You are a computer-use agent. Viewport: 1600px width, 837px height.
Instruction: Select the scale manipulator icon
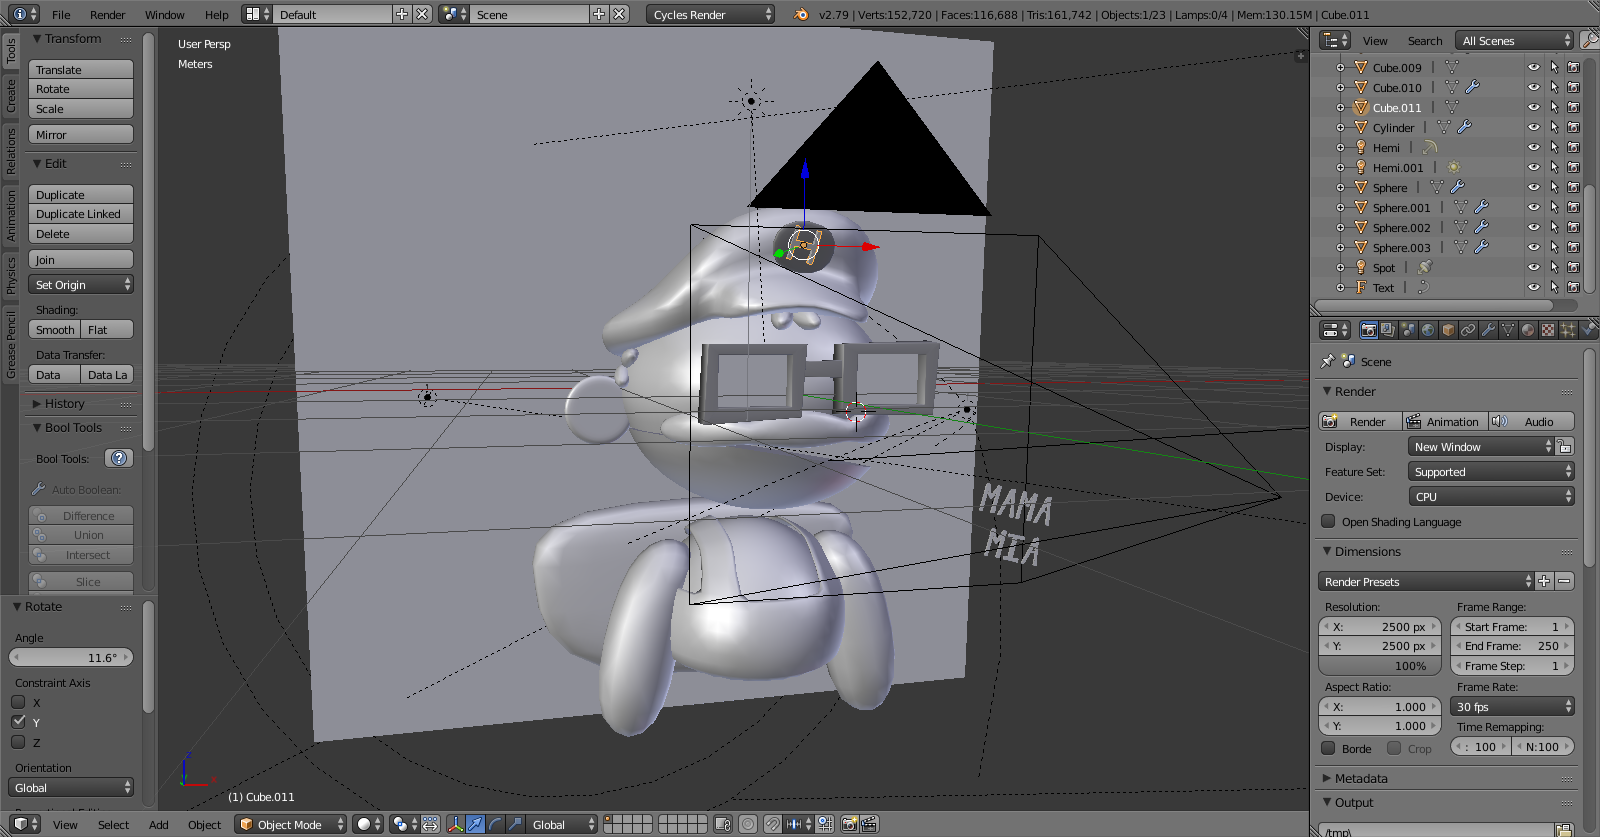pyautogui.click(x=515, y=824)
